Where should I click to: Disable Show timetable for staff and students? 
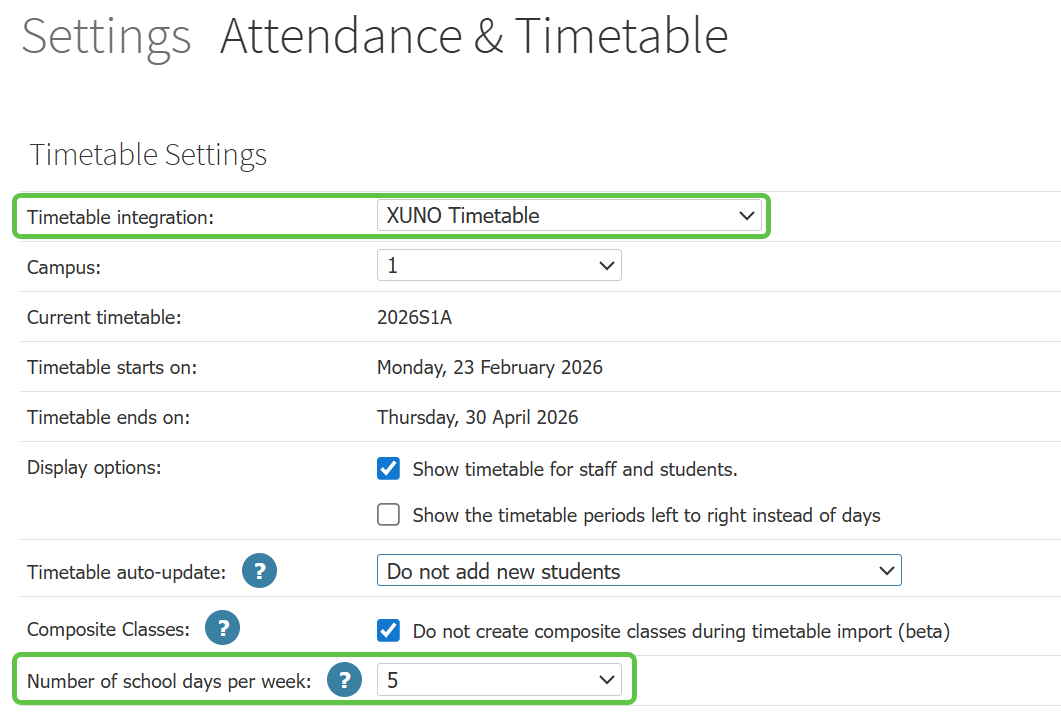[x=388, y=469]
